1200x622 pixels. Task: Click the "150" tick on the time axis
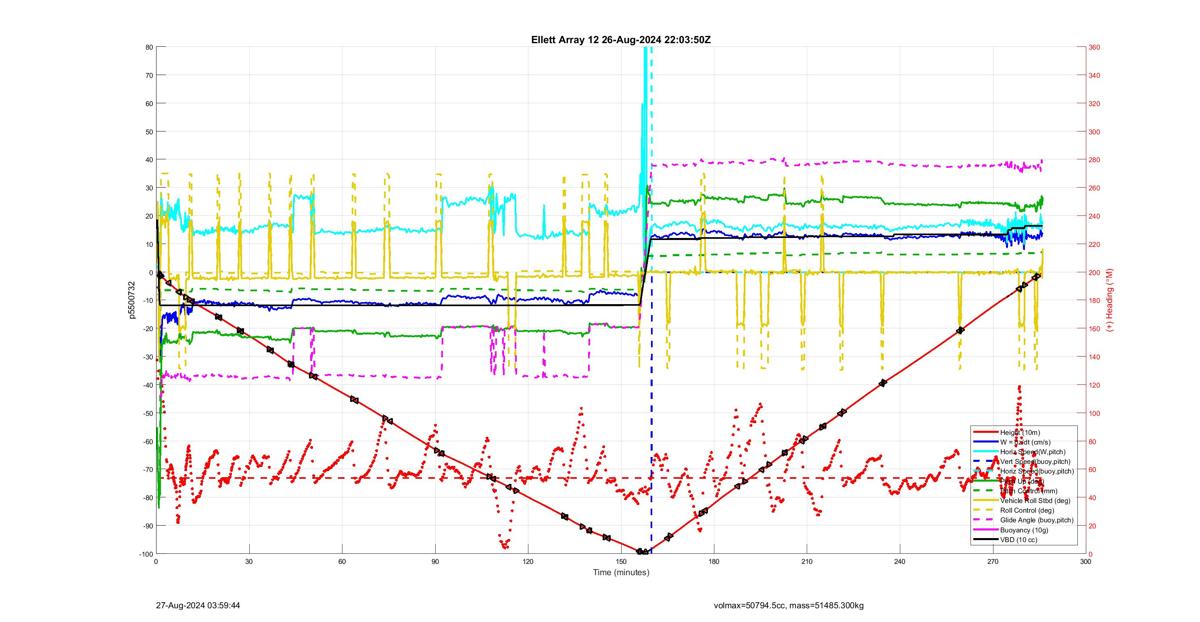(621, 562)
